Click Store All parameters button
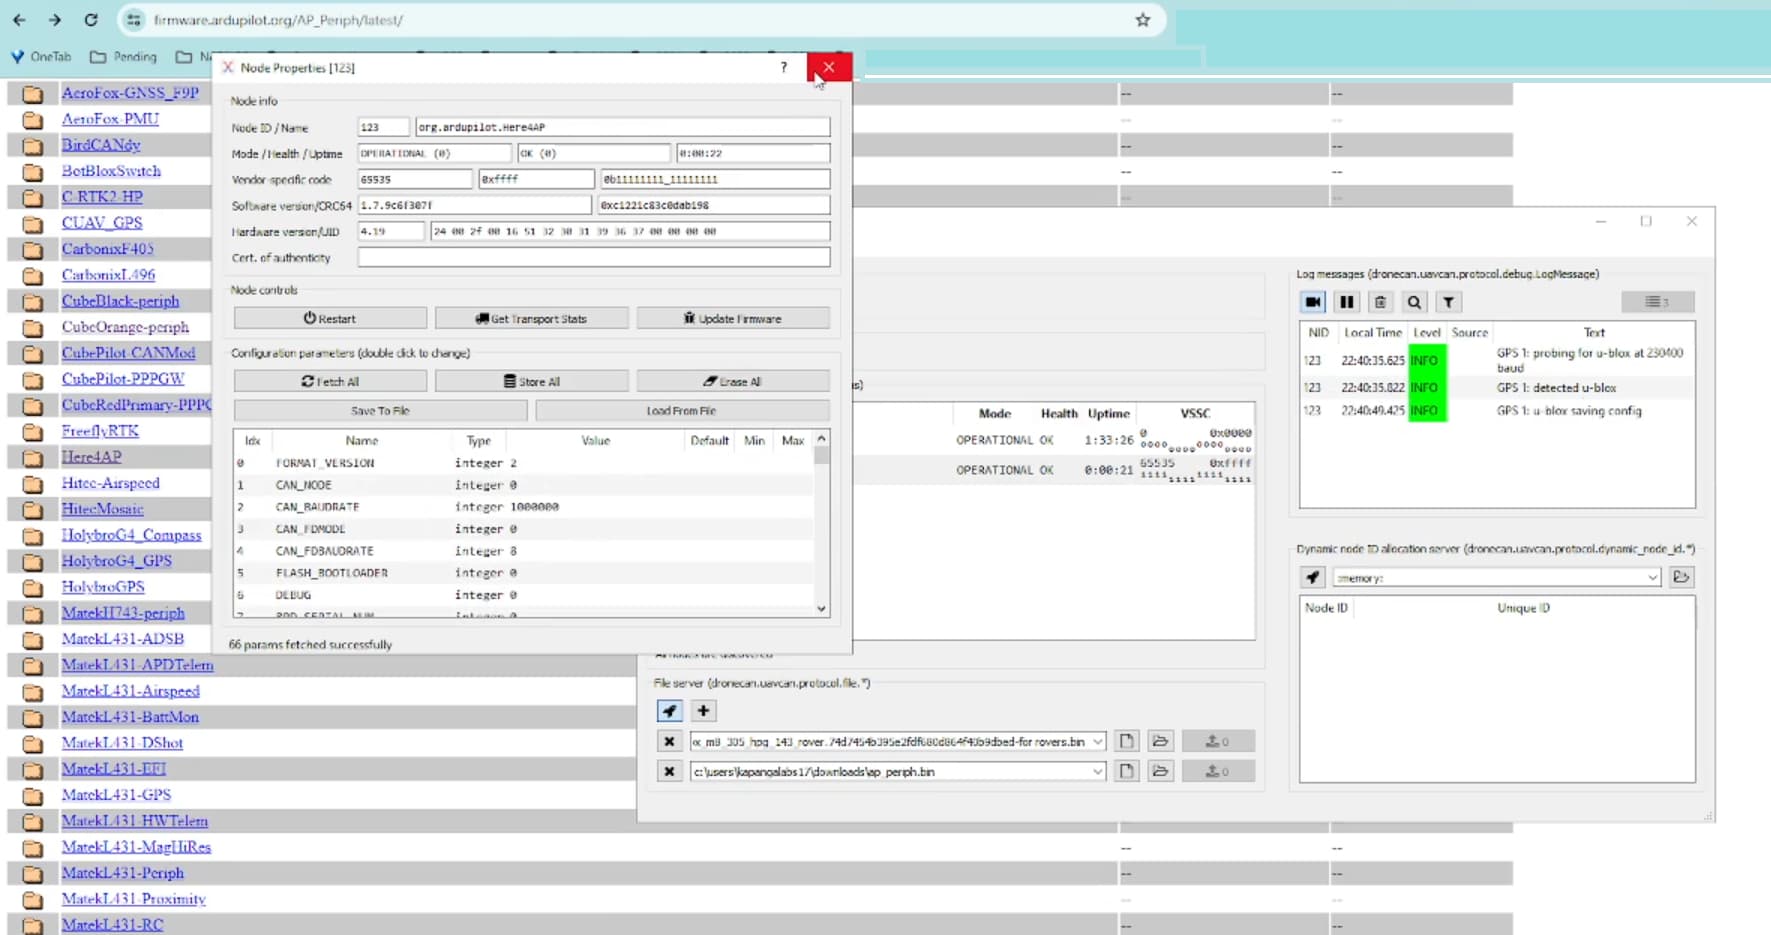The width and height of the screenshot is (1771, 935). pos(531,381)
